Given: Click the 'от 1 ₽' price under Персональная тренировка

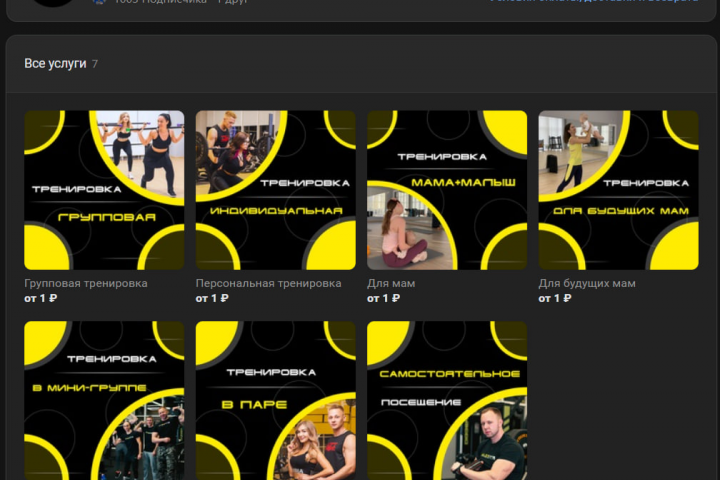Looking at the screenshot, I should (x=212, y=299).
